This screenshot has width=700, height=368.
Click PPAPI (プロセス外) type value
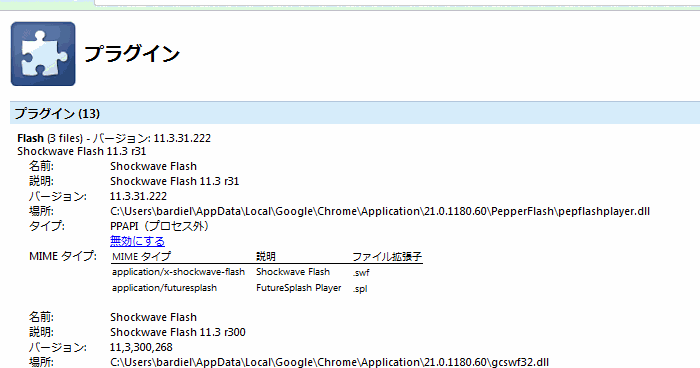pyautogui.click(x=159, y=226)
